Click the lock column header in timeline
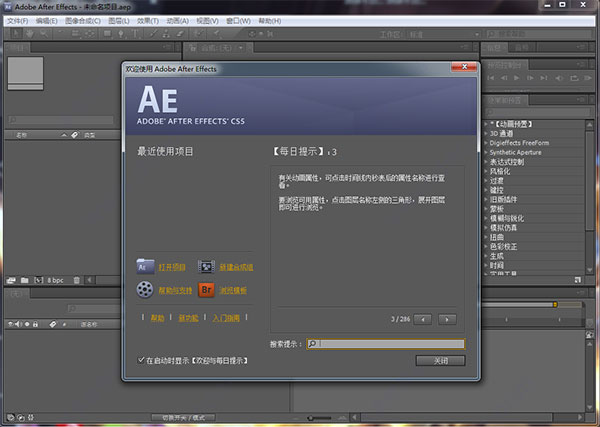600x427 pixels. tap(35, 324)
